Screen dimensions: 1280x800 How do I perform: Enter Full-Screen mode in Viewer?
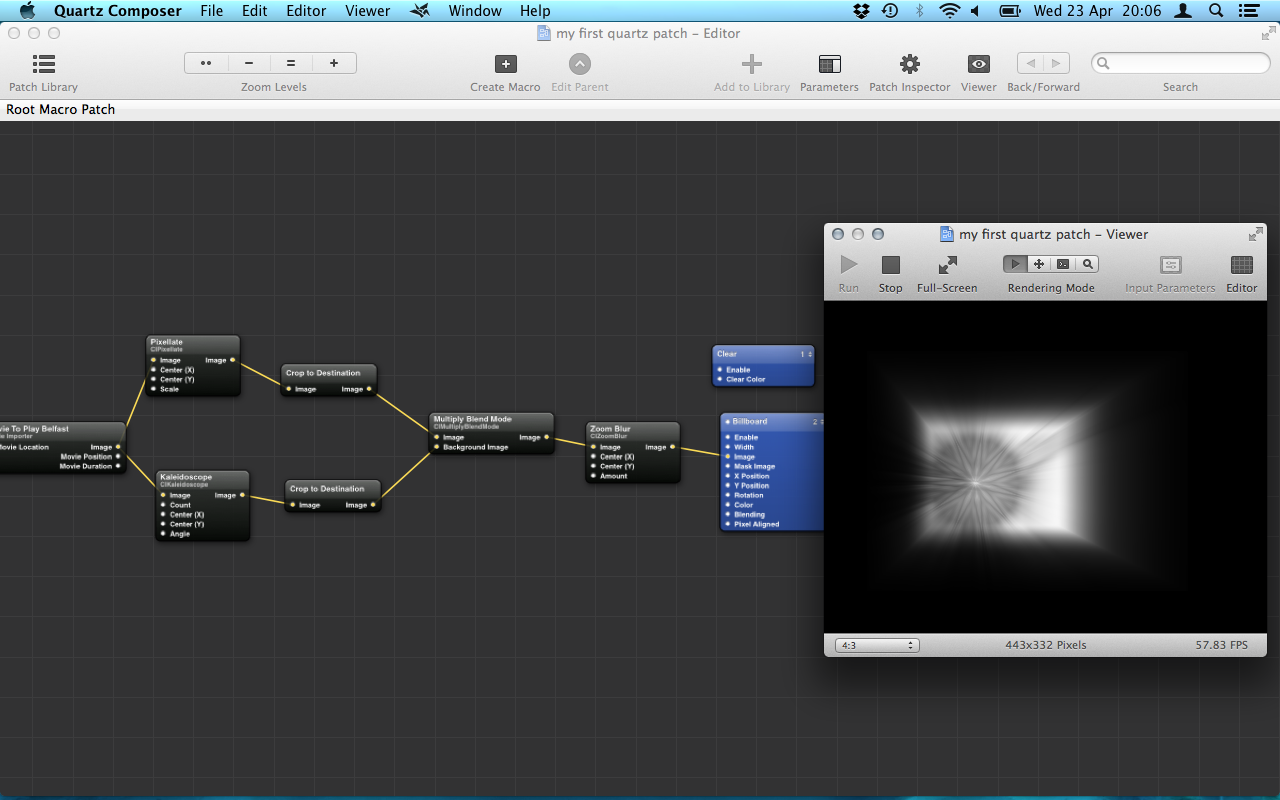tap(947, 265)
